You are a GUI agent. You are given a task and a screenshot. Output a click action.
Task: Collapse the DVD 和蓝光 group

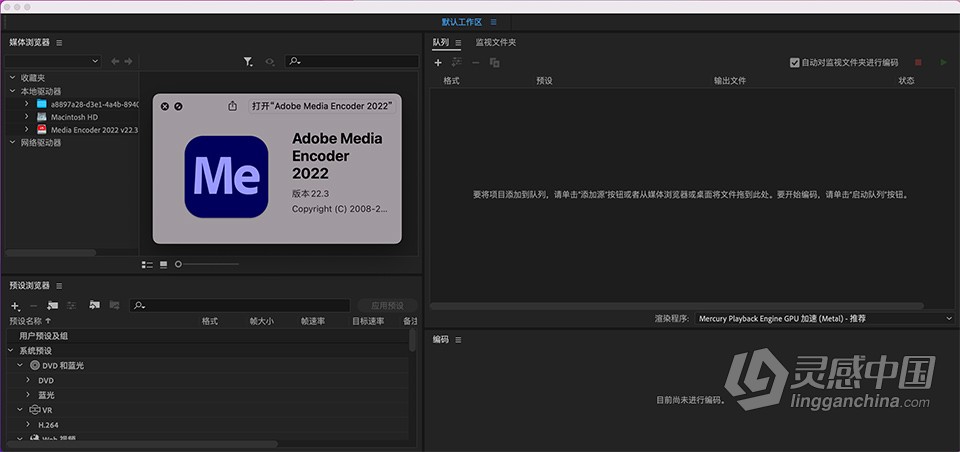pyautogui.click(x=20, y=366)
